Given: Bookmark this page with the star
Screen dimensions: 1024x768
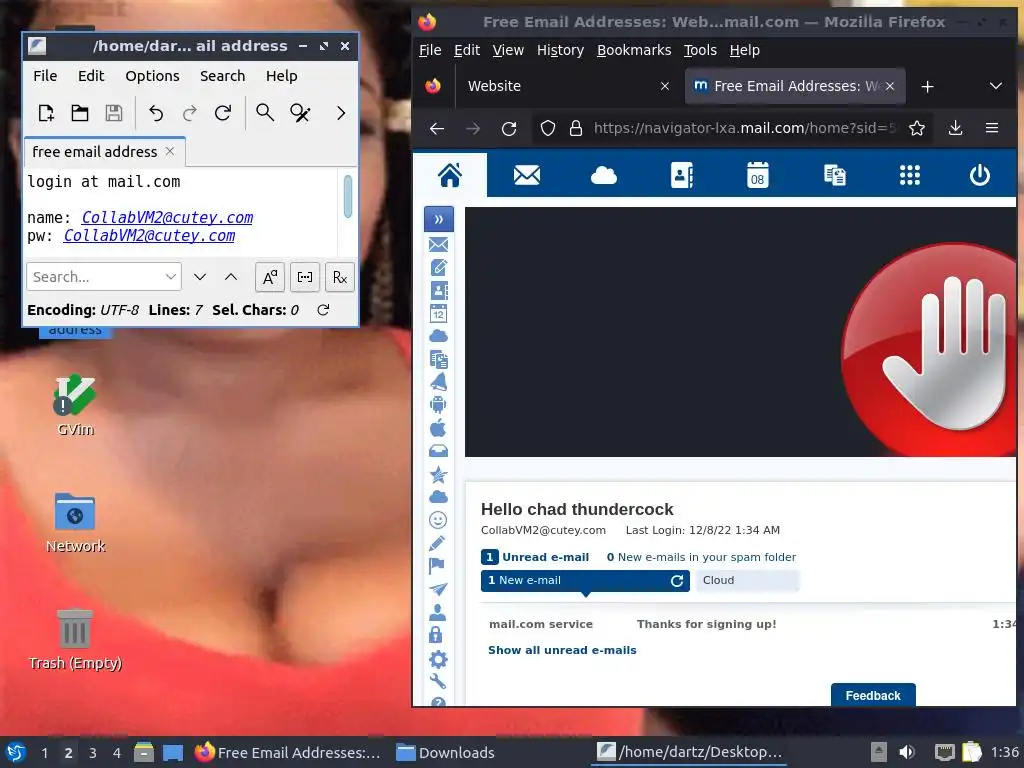Looking at the screenshot, I should pos(917,128).
